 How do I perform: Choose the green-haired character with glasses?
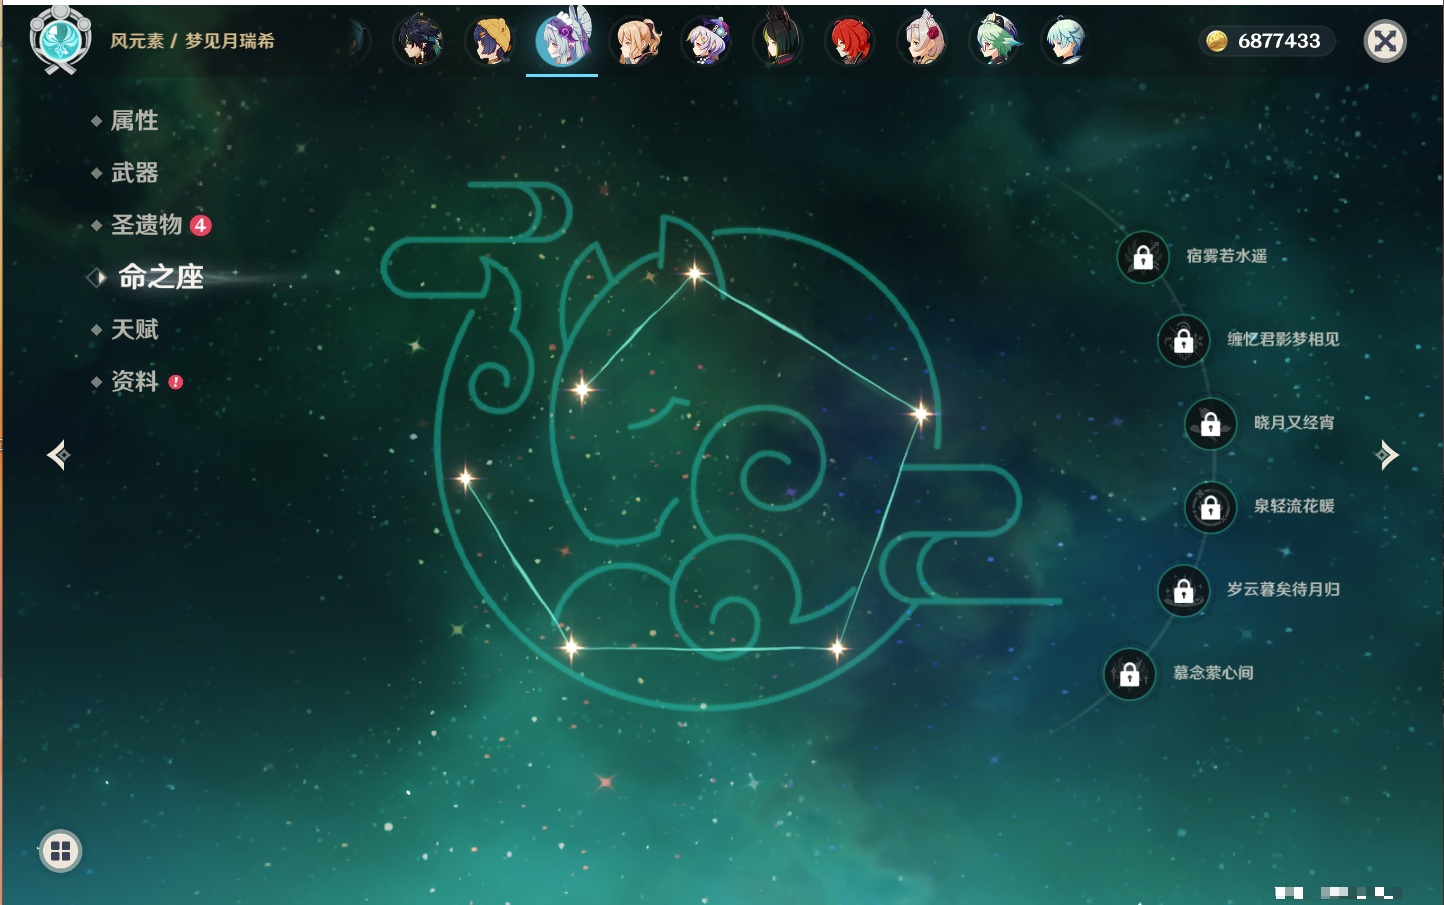point(995,42)
